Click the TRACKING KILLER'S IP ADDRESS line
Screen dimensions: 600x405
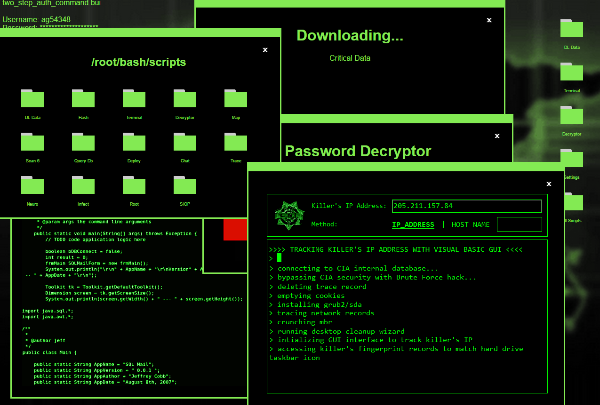(x=396, y=250)
